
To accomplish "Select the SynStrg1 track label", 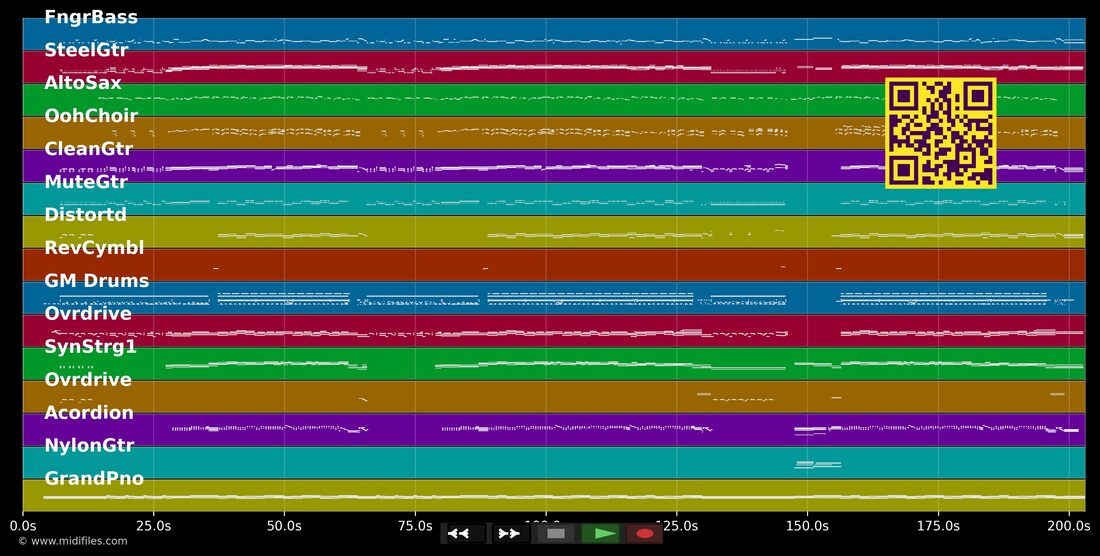I will (90, 346).
